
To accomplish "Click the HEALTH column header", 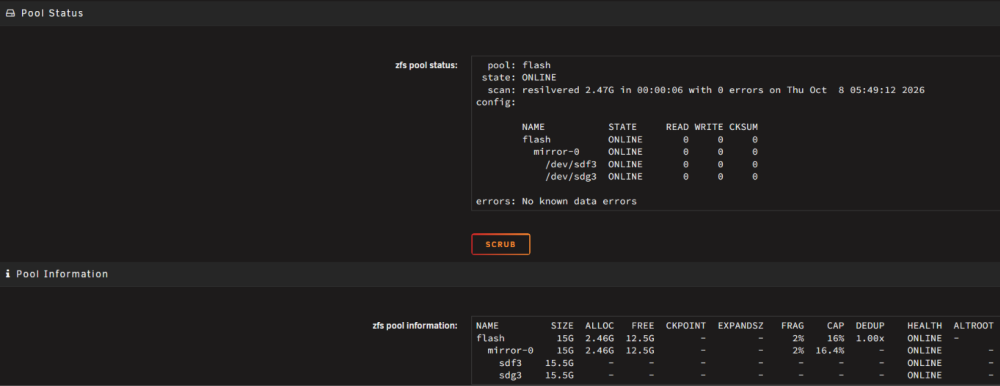I will [x=925, y=325].
